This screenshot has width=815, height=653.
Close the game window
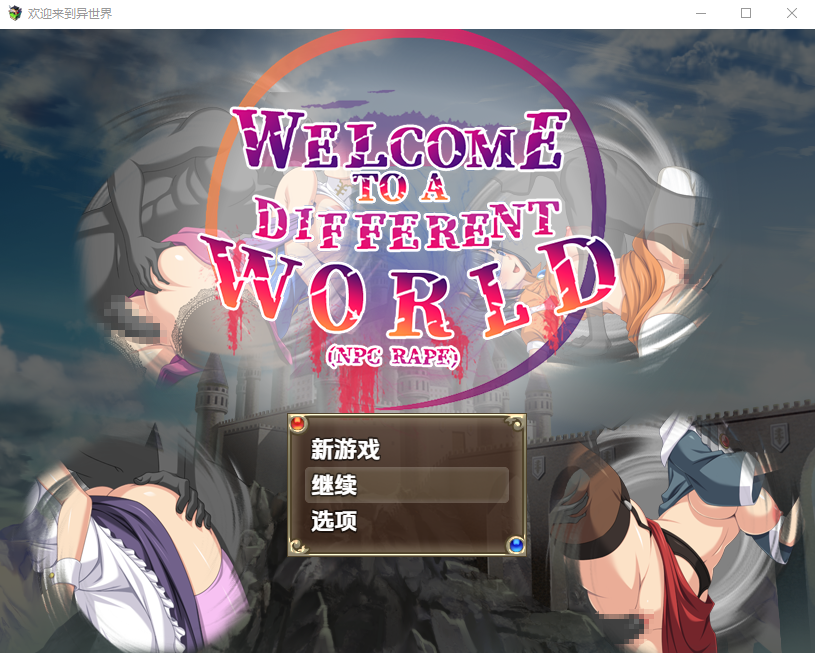point(792,14)
